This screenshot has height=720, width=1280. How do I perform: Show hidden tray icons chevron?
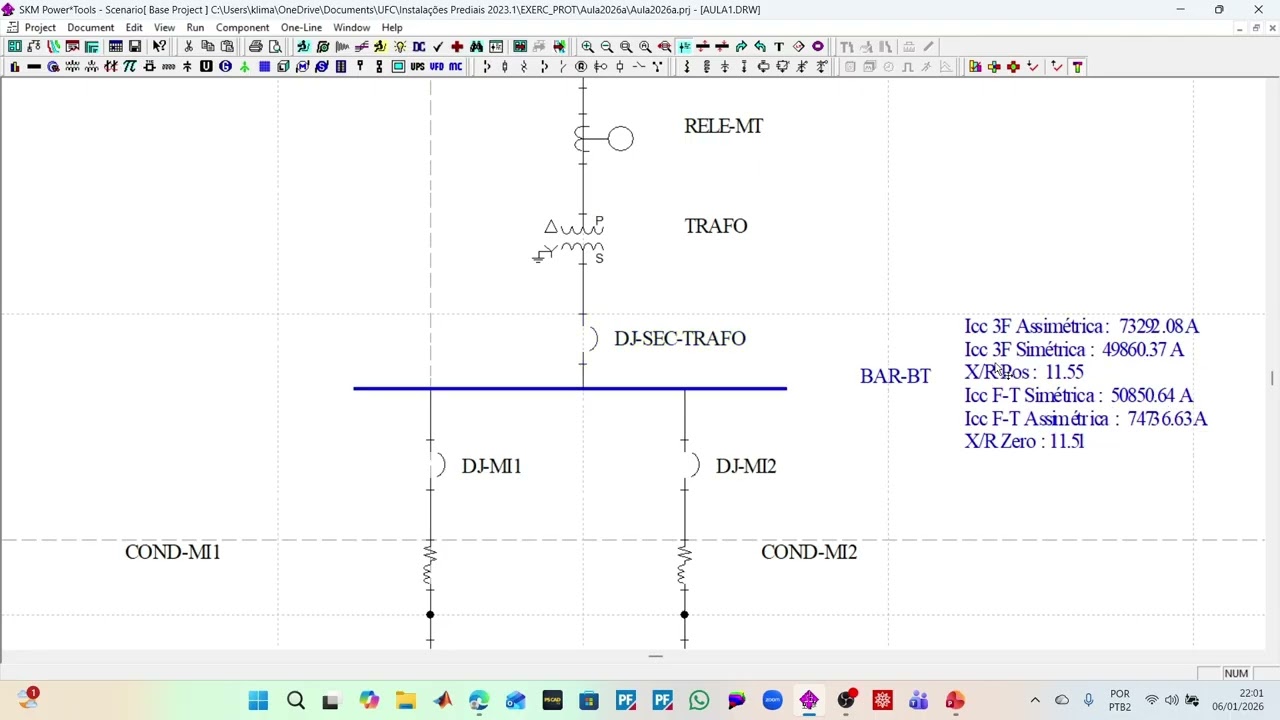pos(1035,701)
